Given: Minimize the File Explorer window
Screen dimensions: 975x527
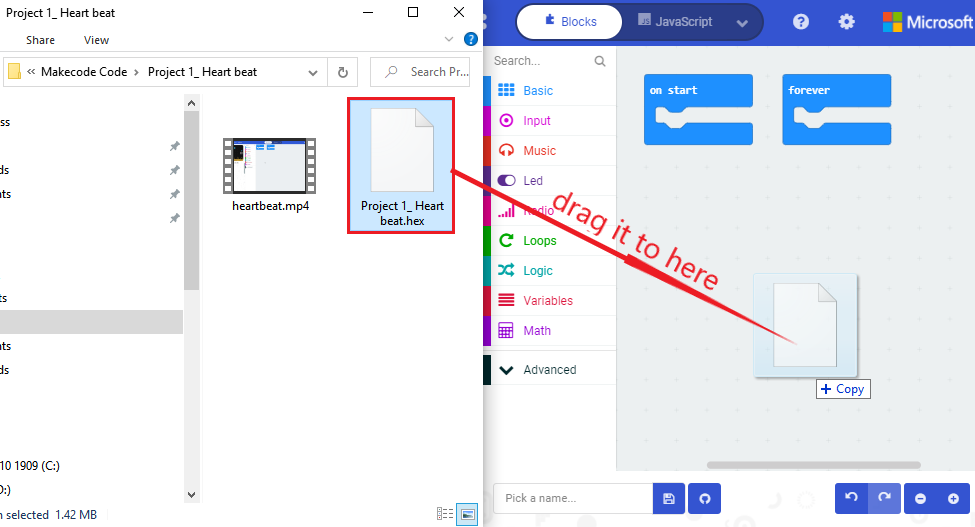Looking at the screenshot, I should pyautogui.click(x=368, y=12).
